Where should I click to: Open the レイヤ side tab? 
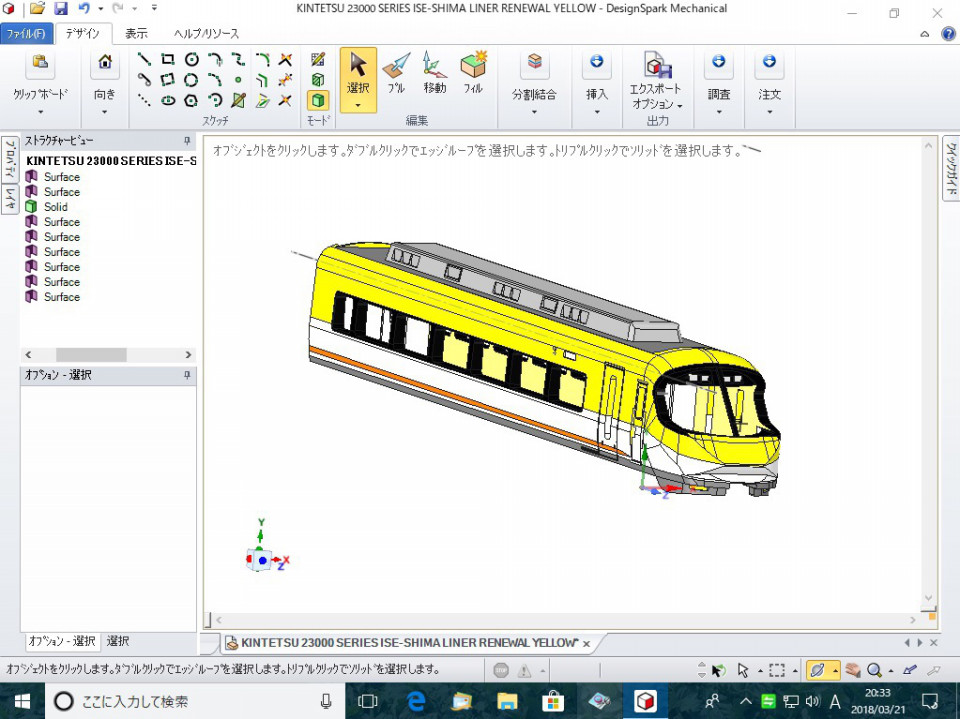pos(10,199)
